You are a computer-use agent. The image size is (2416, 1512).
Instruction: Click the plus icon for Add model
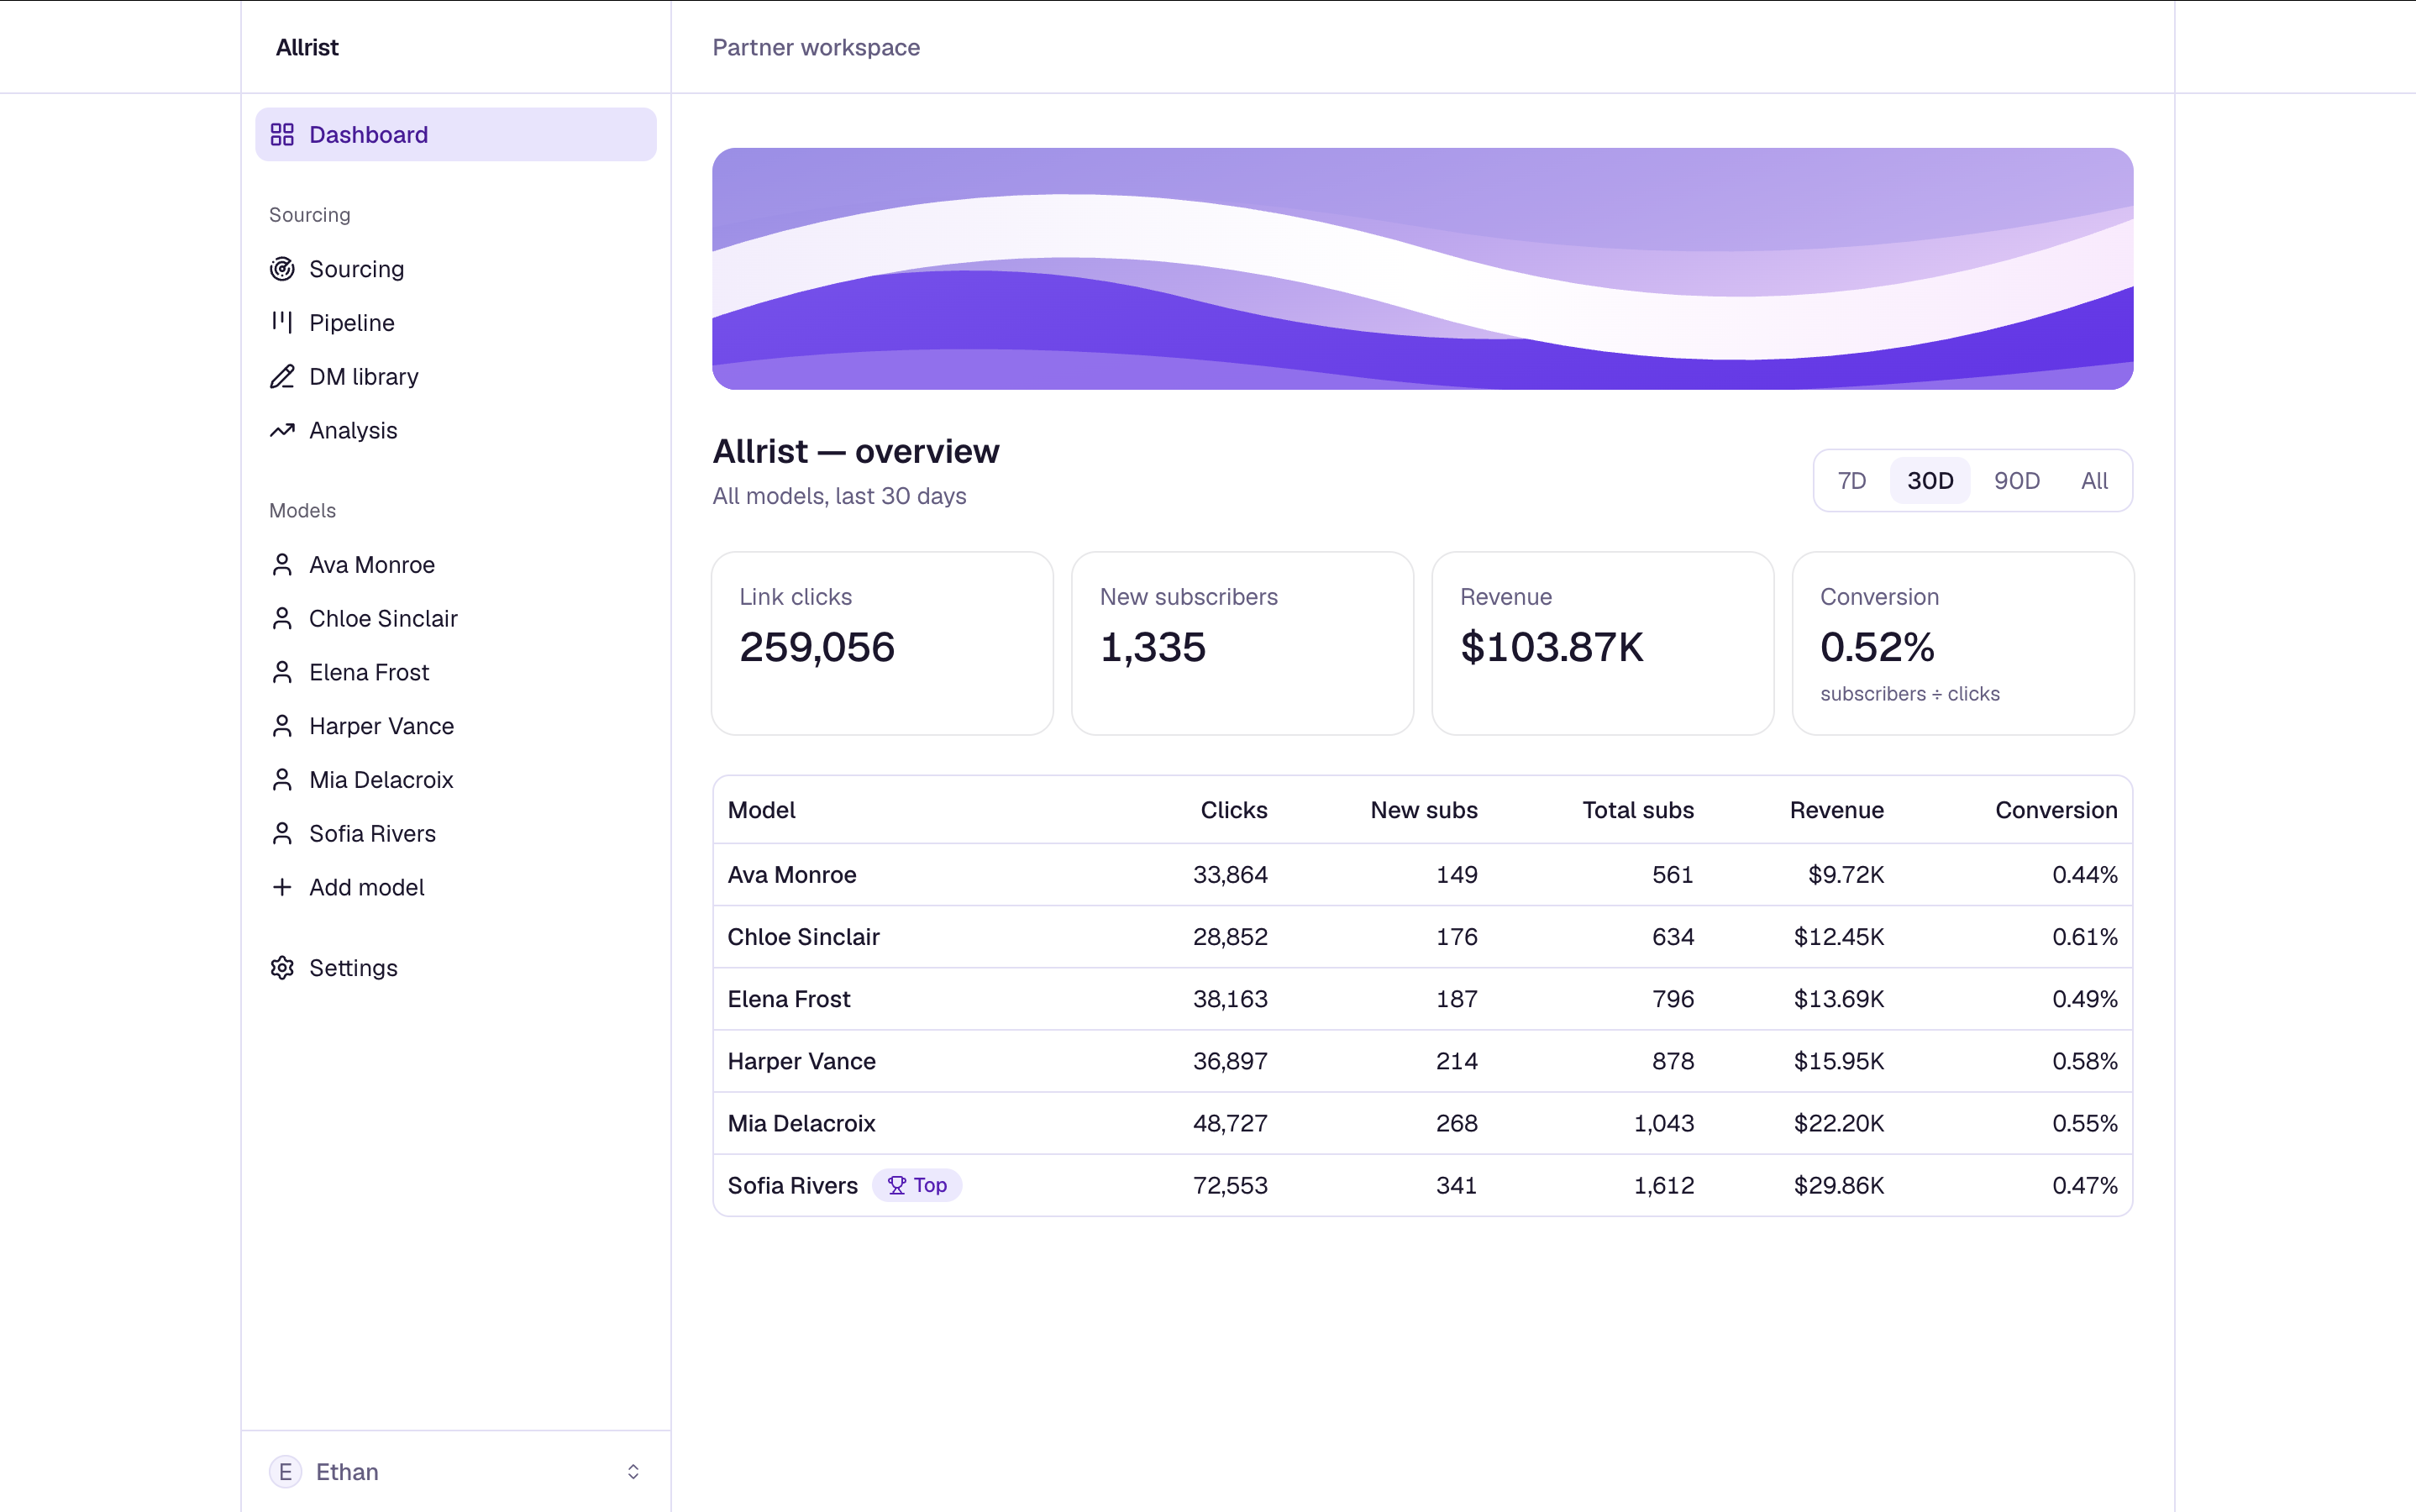coord(282,887)
